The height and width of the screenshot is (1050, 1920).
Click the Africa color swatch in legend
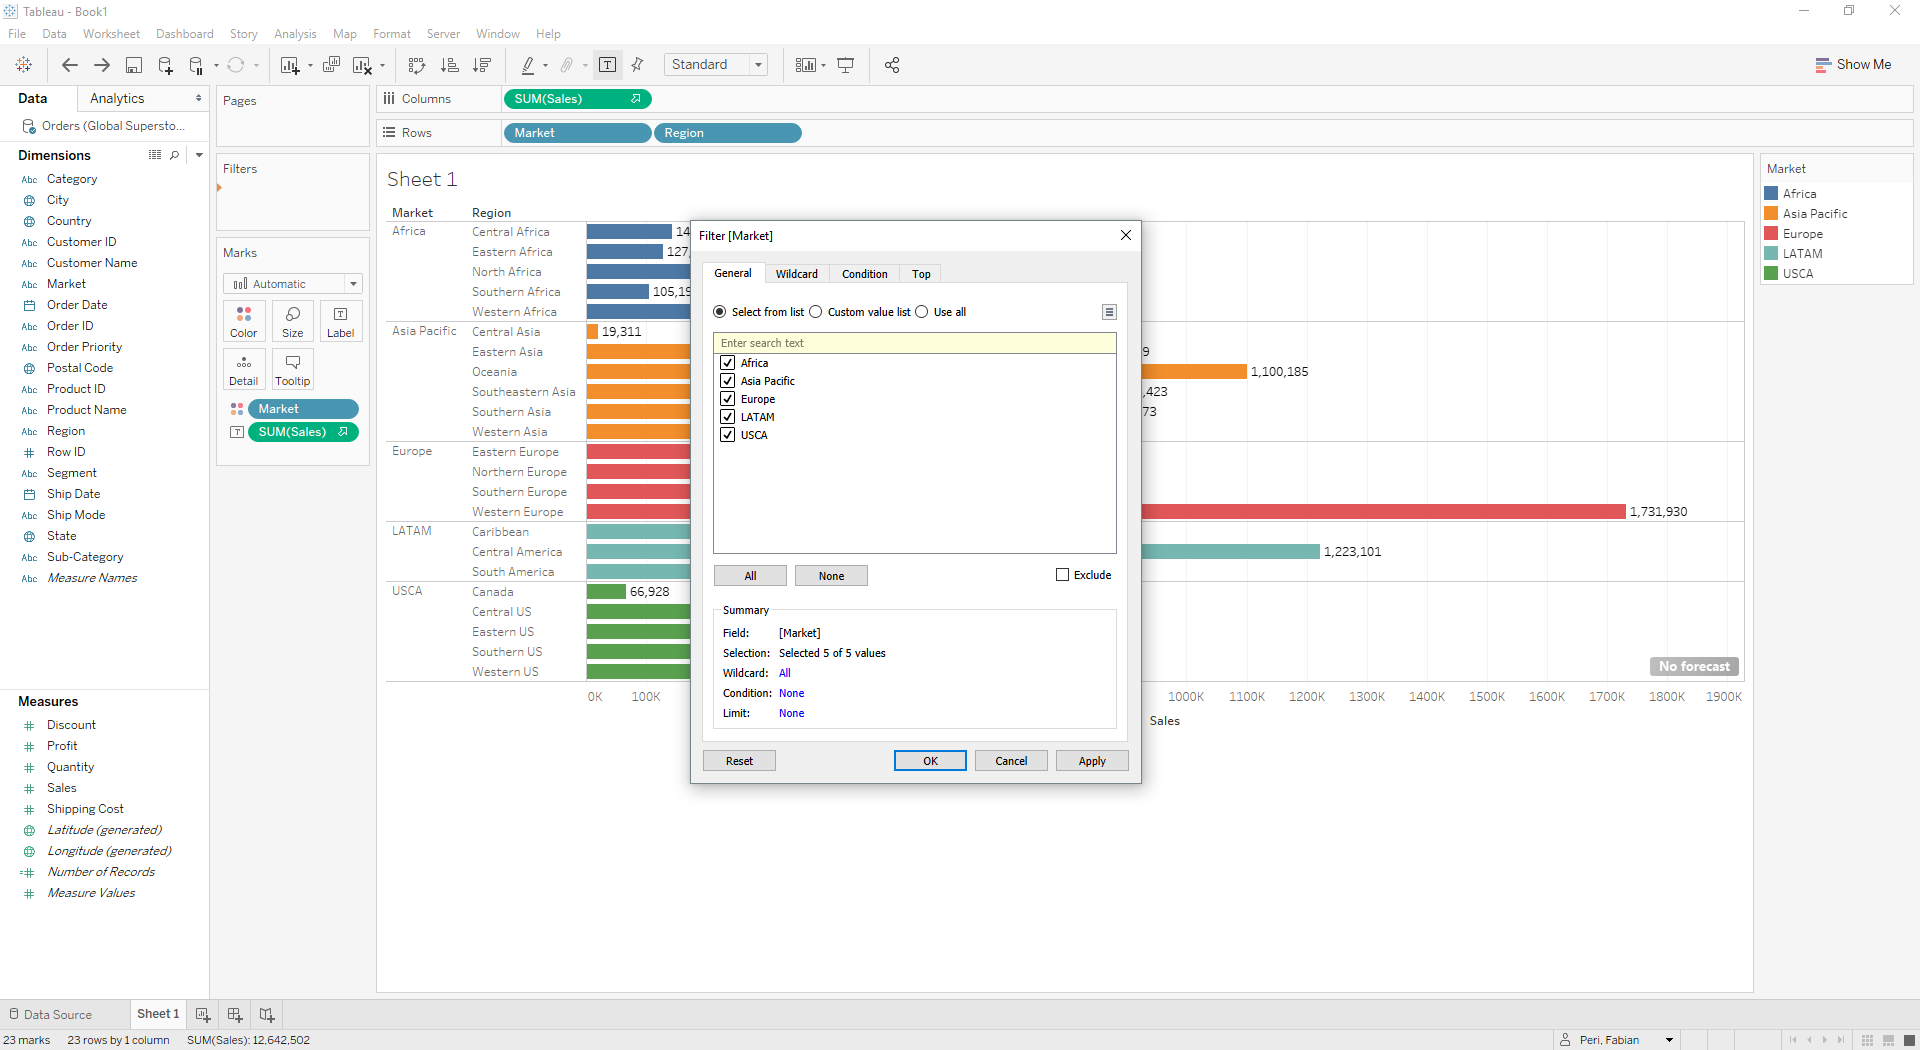(x=1771, y=194)
